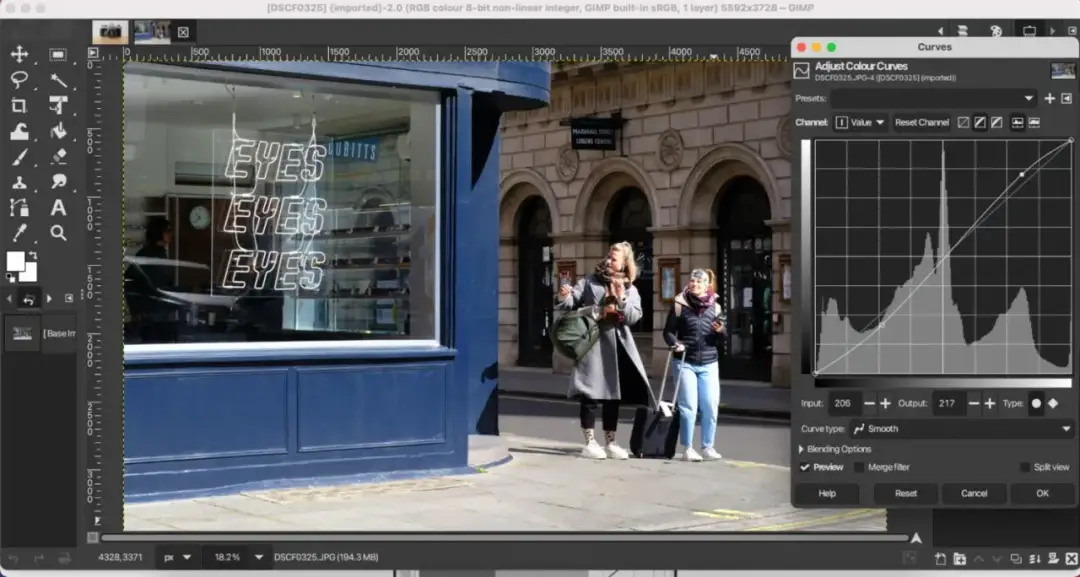This screenshot has height=577, width=1080.
Task: Select the Move tool in the toolbox
Action: click(x=19, y=54)
